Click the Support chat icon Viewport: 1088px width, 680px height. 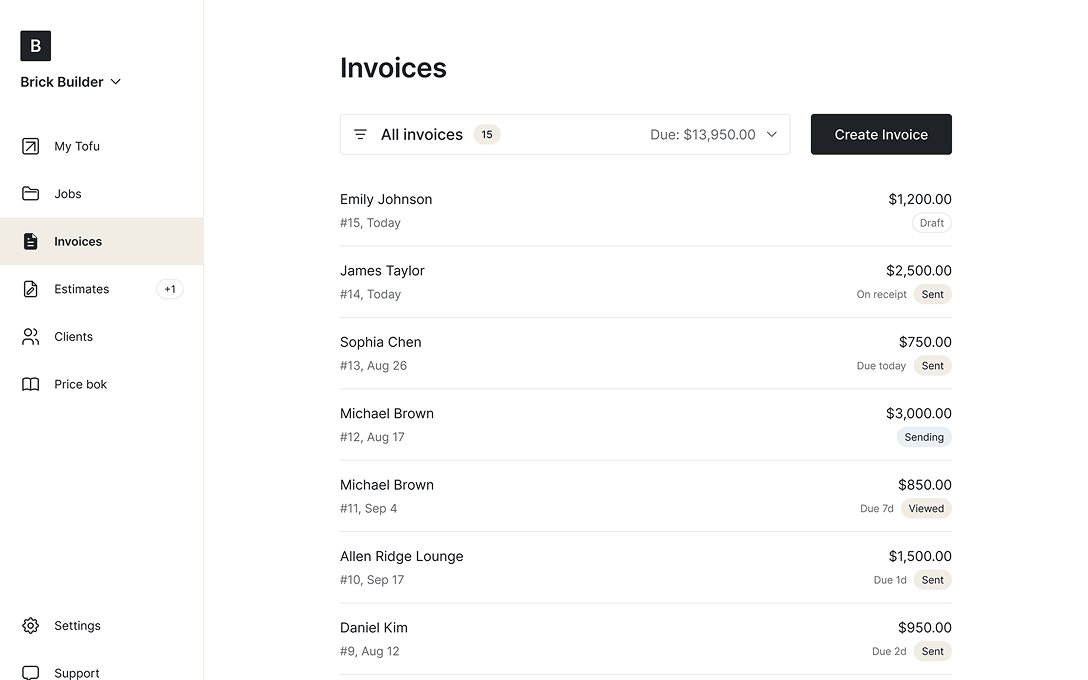pos(31,673)
